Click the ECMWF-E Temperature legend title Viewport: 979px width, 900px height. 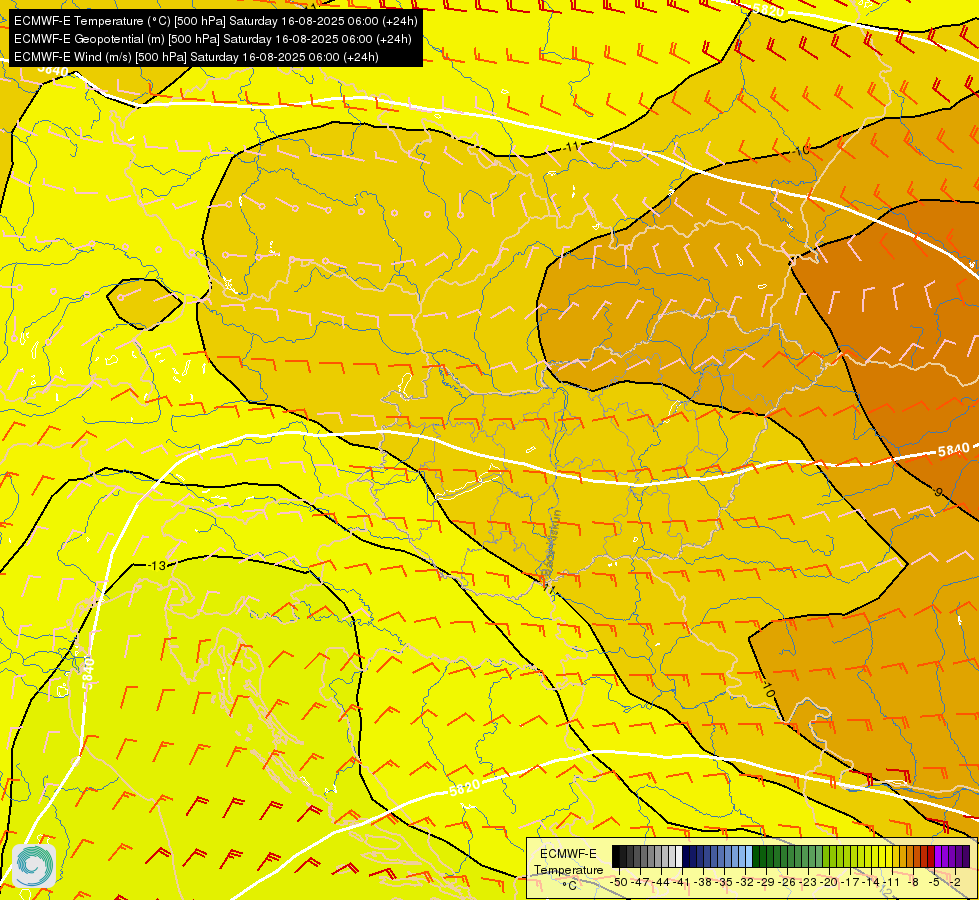pos(568,861)
